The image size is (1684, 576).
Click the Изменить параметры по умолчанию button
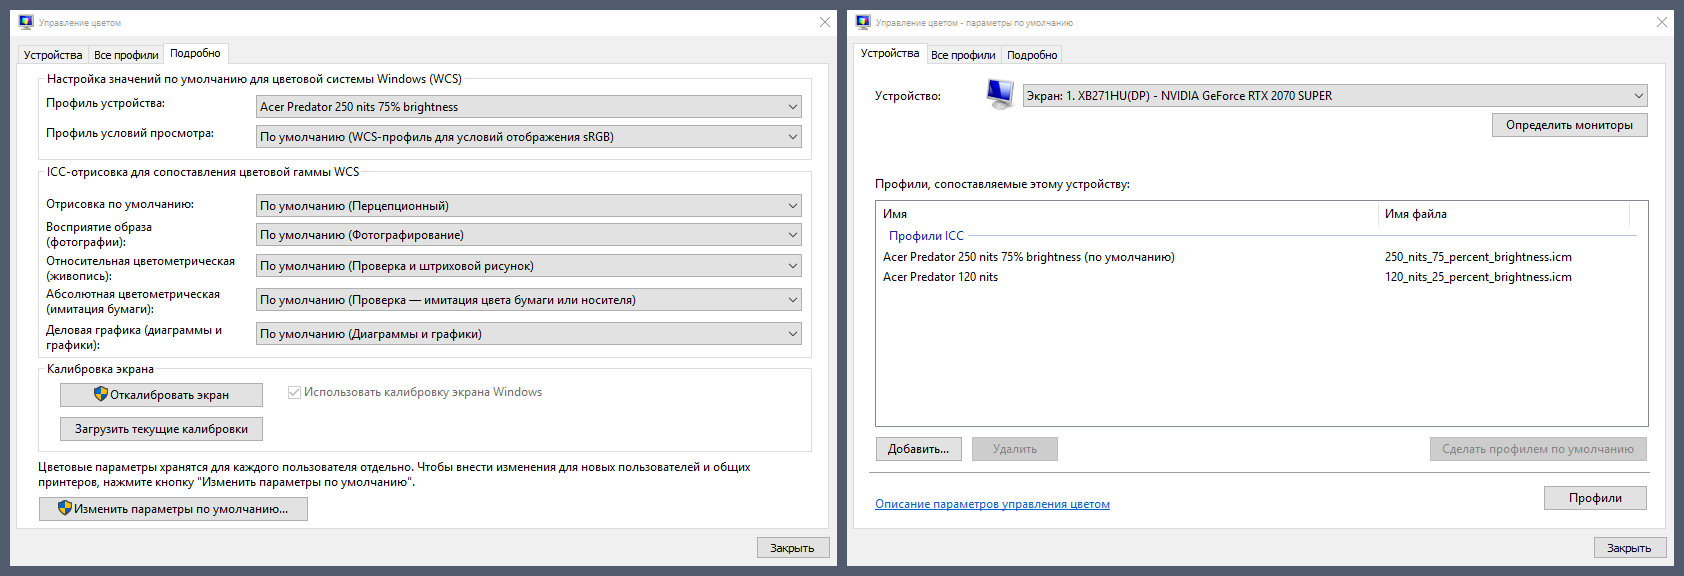click(173, 509)
